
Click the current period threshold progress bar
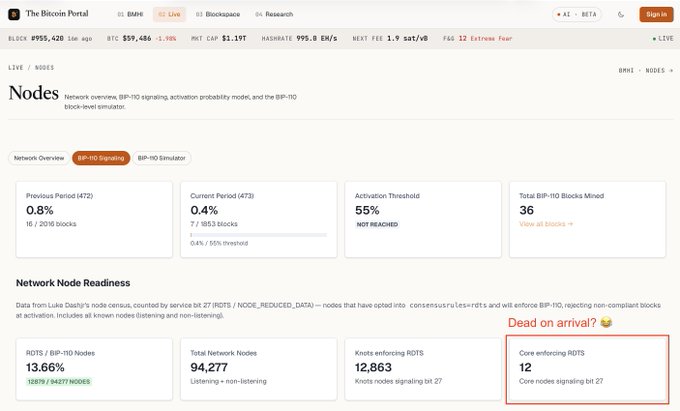tap(258, 235)
